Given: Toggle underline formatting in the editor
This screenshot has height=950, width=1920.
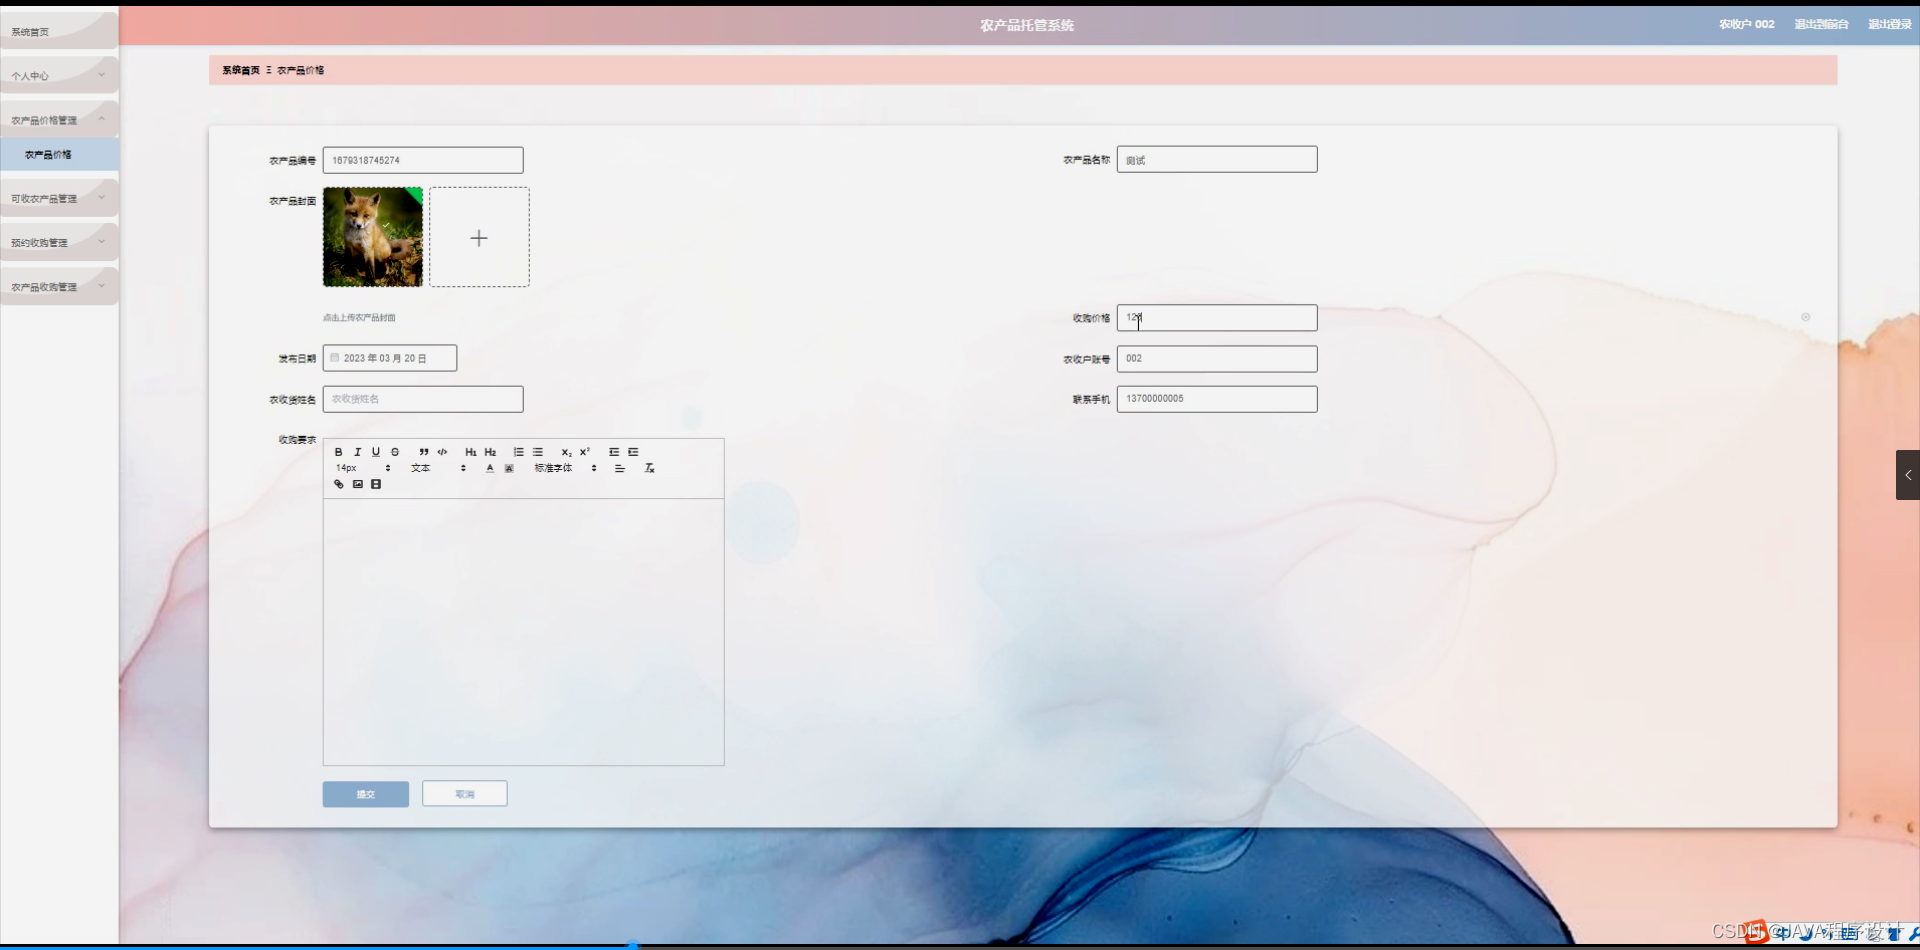Looking at the screenshot, I should tap(376, 452).
